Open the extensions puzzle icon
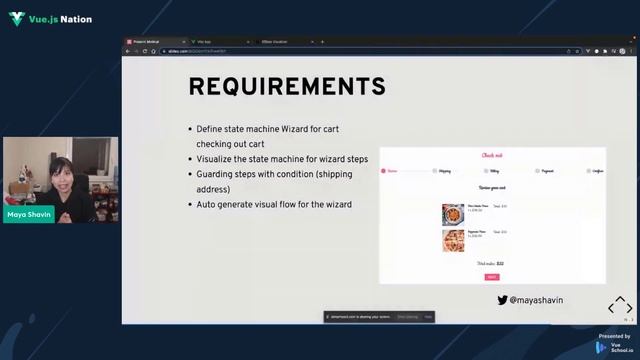Screen dimensions: 640x360 [x=605, y=51]
